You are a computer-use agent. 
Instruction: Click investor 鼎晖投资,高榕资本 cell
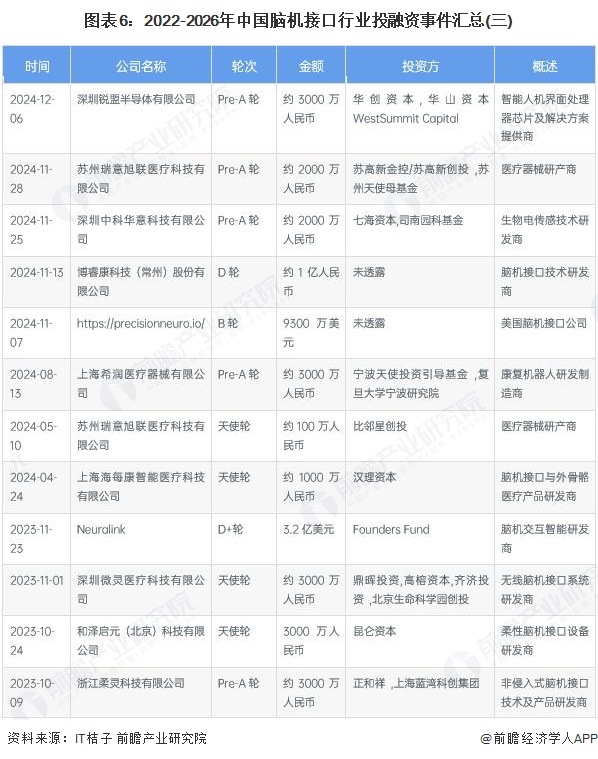420,590
